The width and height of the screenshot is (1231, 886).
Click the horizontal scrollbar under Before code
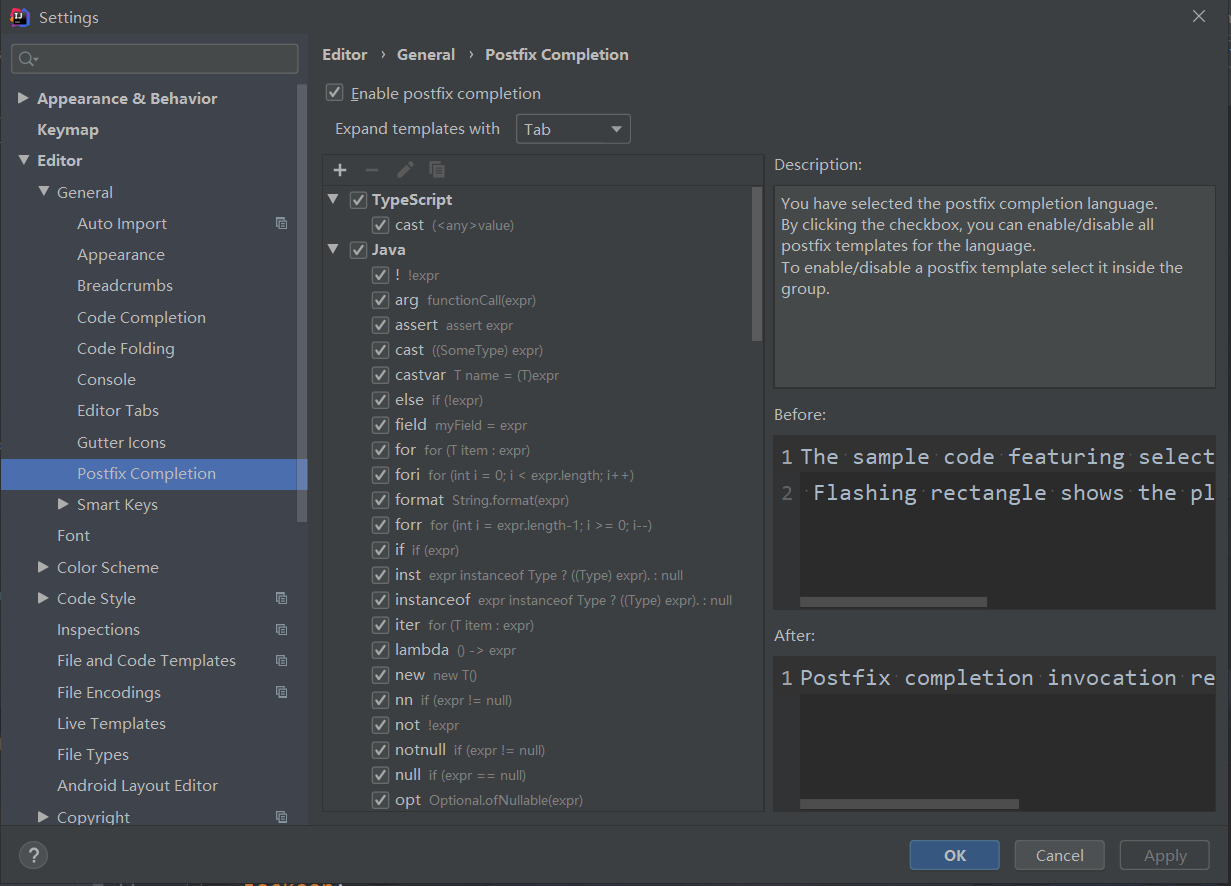[x=893, y=602]
